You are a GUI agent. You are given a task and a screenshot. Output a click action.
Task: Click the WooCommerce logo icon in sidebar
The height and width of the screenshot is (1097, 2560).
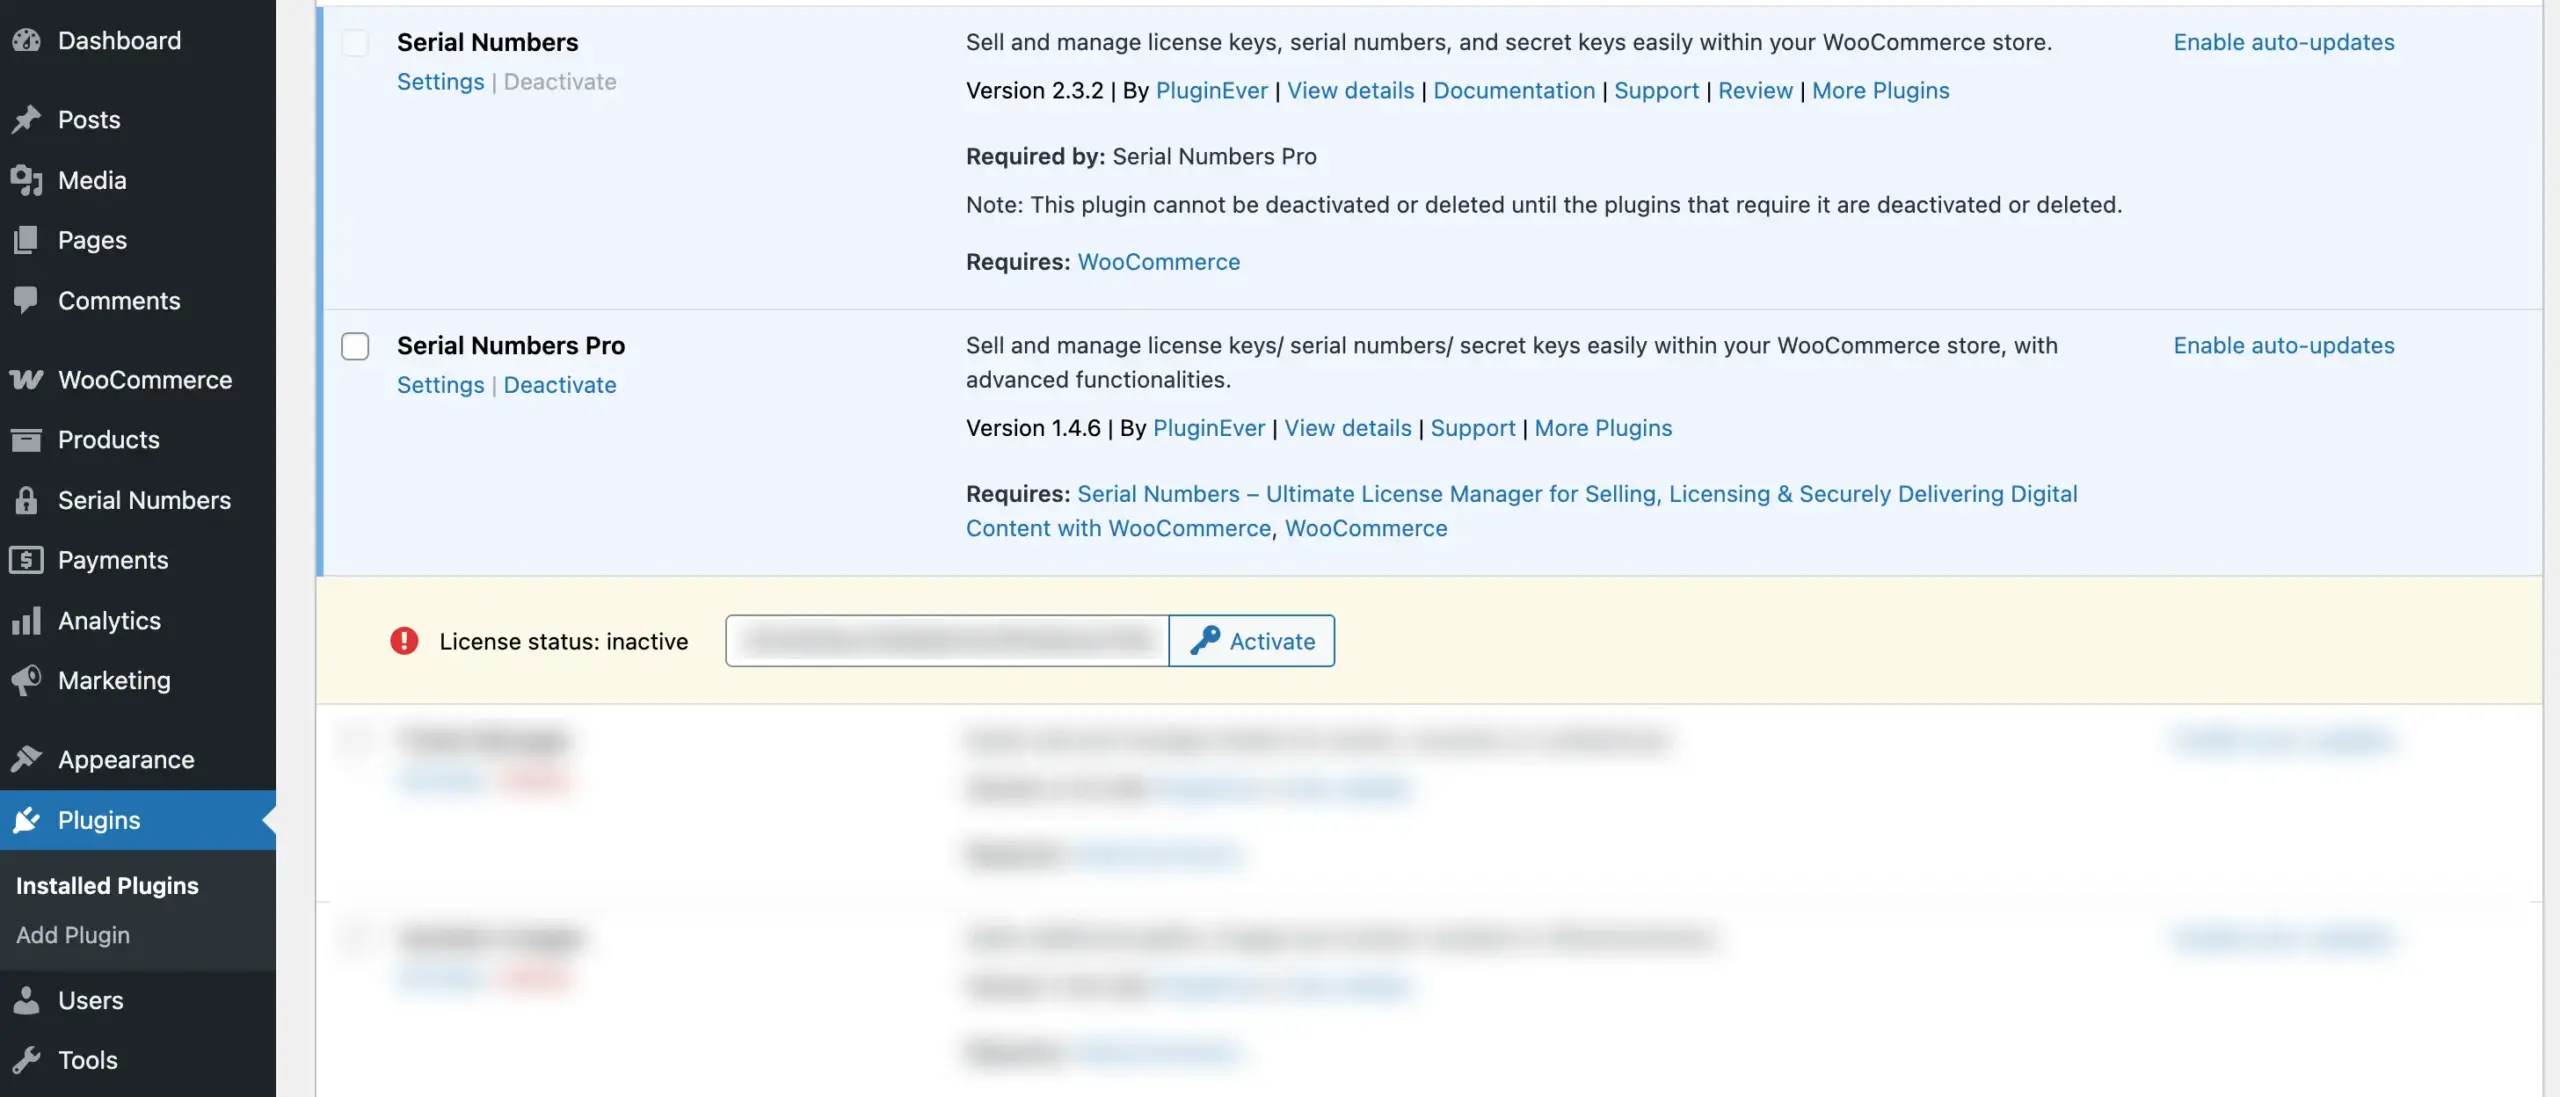click(26, 380)
